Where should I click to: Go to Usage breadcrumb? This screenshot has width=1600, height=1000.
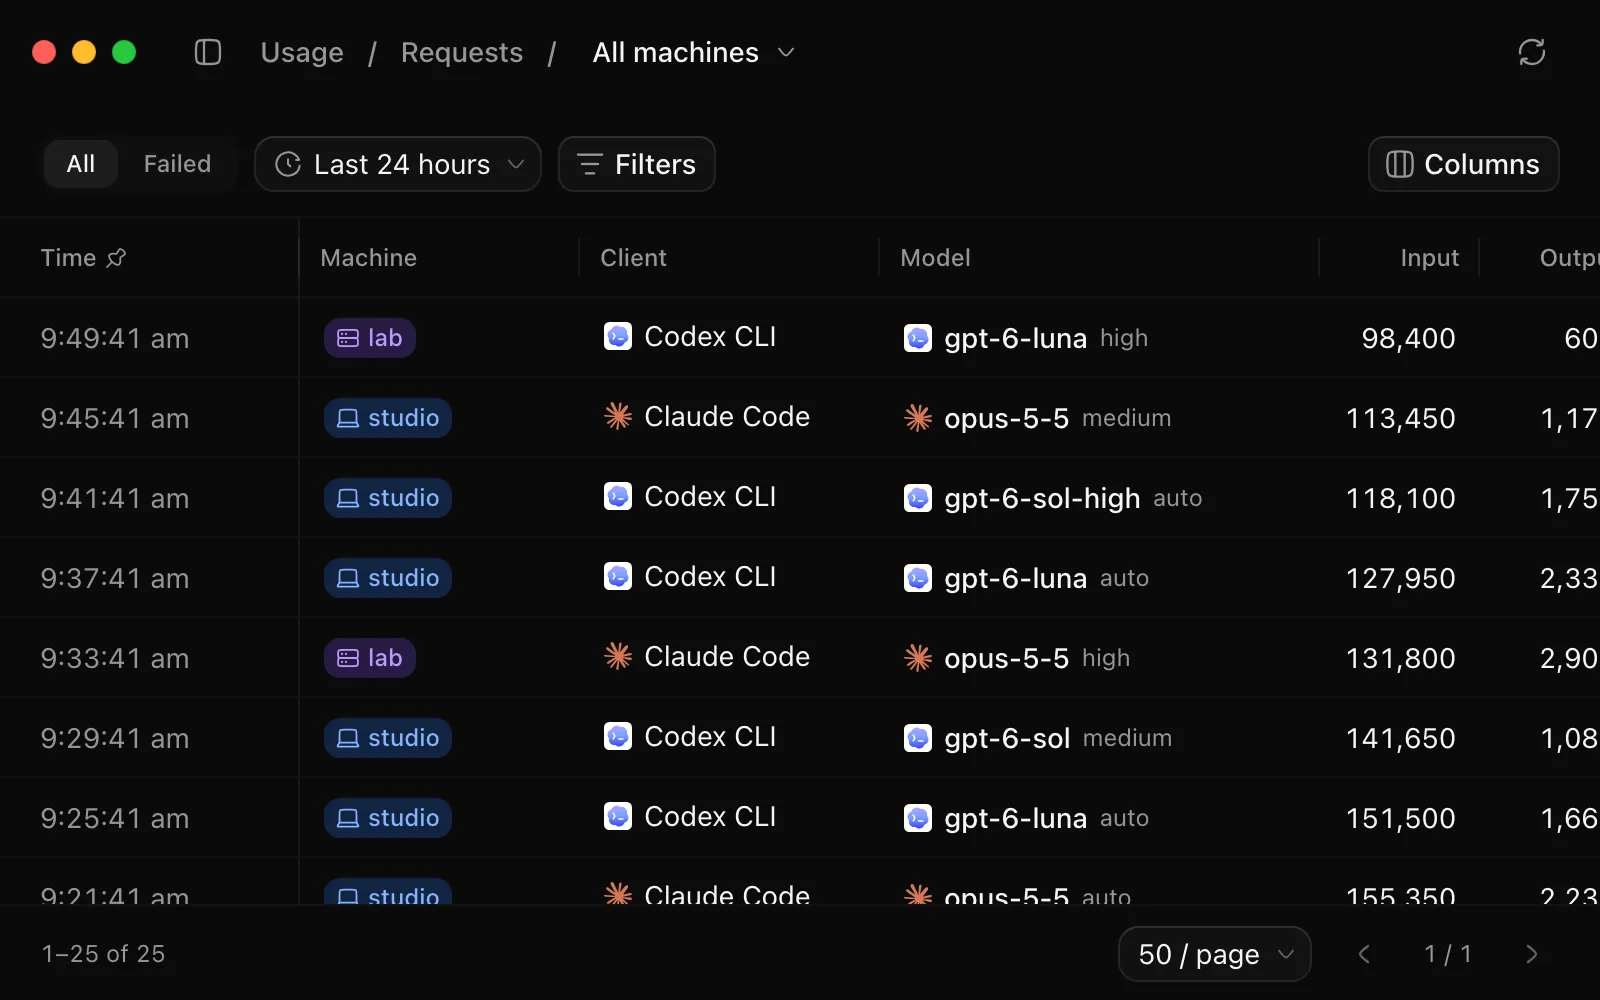pos(302,52)
